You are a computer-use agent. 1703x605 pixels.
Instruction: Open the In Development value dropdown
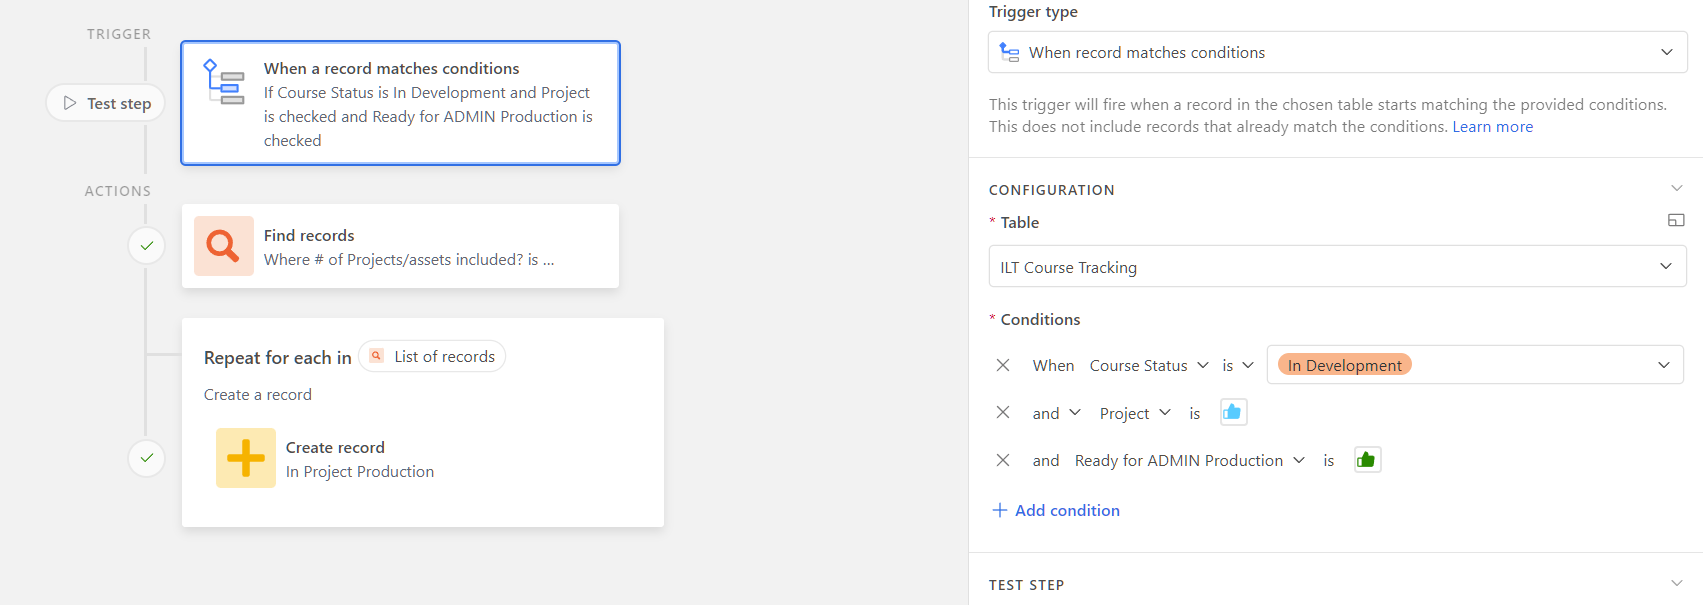click(x=1475, y=365)
